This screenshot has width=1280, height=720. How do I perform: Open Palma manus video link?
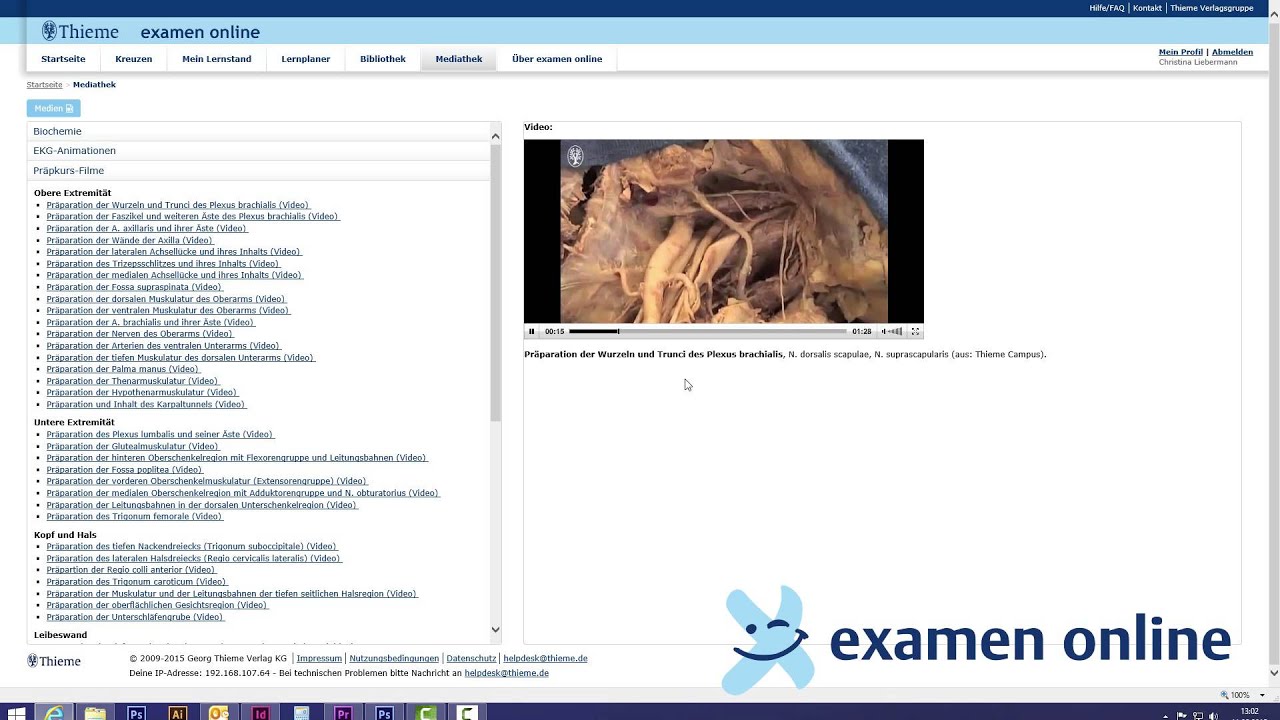point(123,369)
